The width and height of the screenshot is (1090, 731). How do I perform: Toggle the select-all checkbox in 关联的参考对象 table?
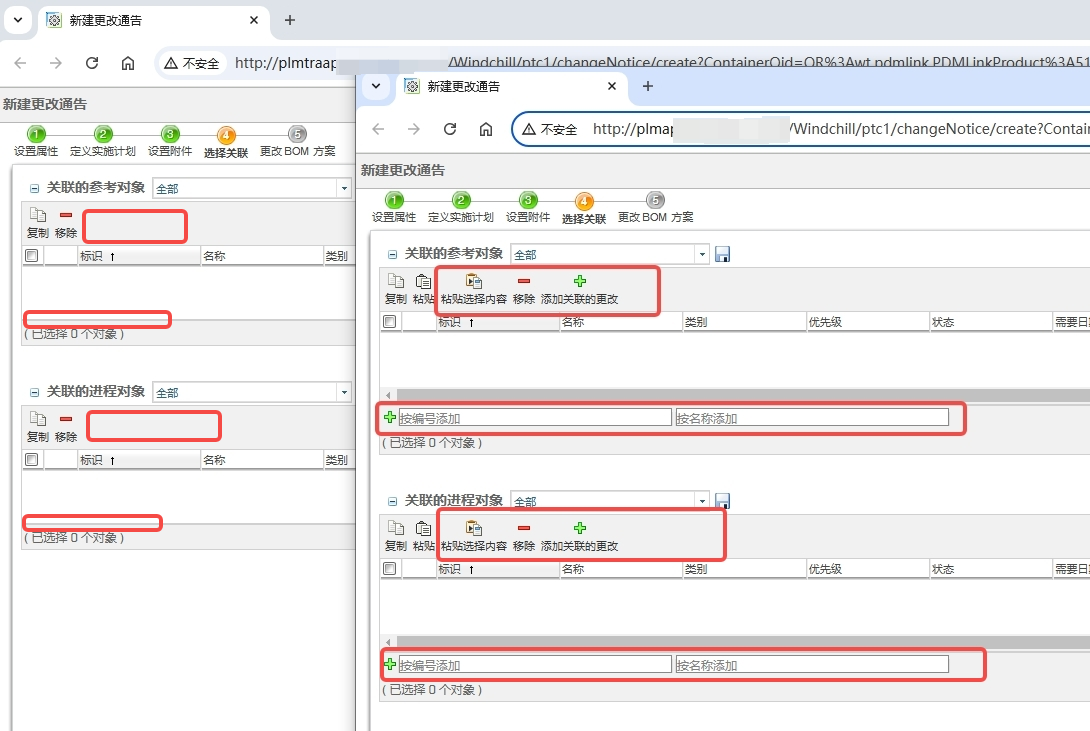point(391,320)
